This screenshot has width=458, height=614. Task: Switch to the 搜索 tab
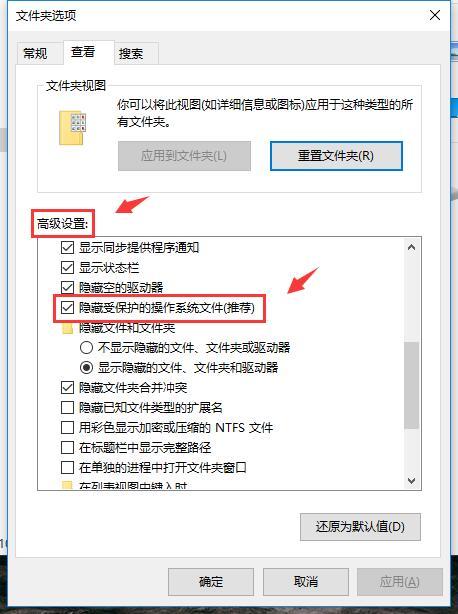(x=131, y=53)
